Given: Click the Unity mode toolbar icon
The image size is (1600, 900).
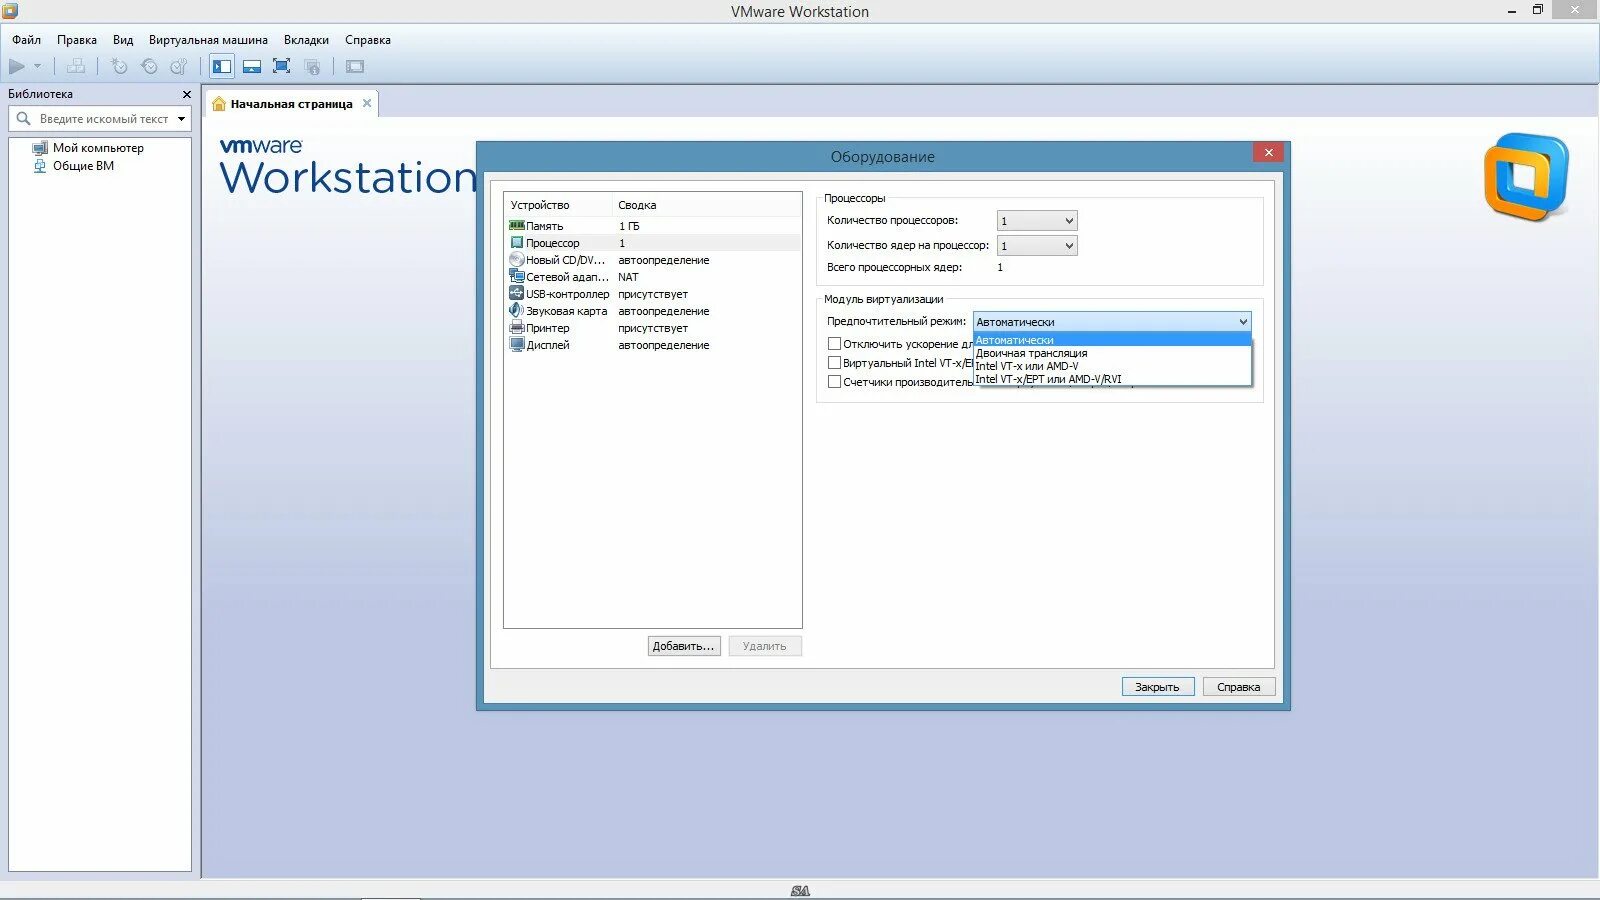Looking at the screenshot, I should [312, 66].
